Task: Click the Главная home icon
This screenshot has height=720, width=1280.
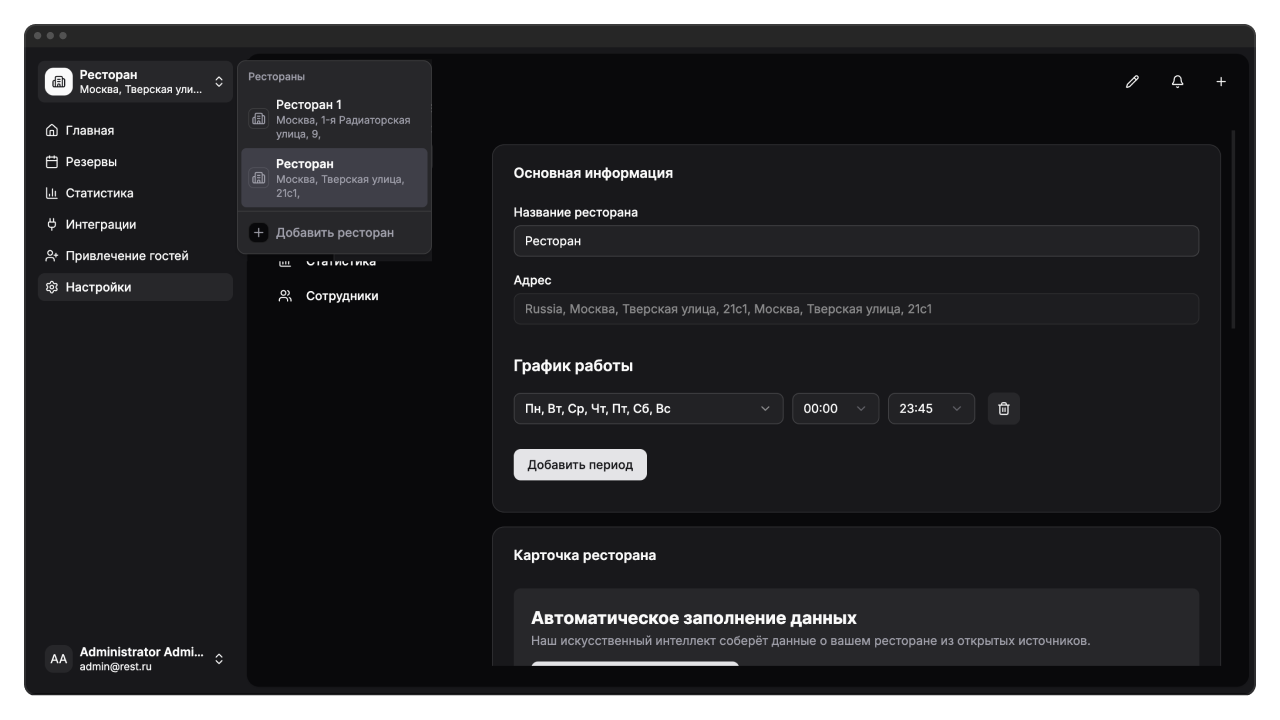Action: point(52,131)
